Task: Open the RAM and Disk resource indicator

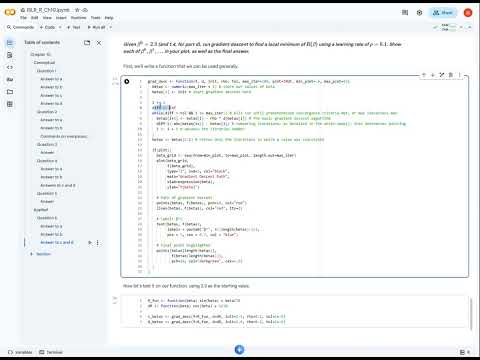Action: [449, 27]
